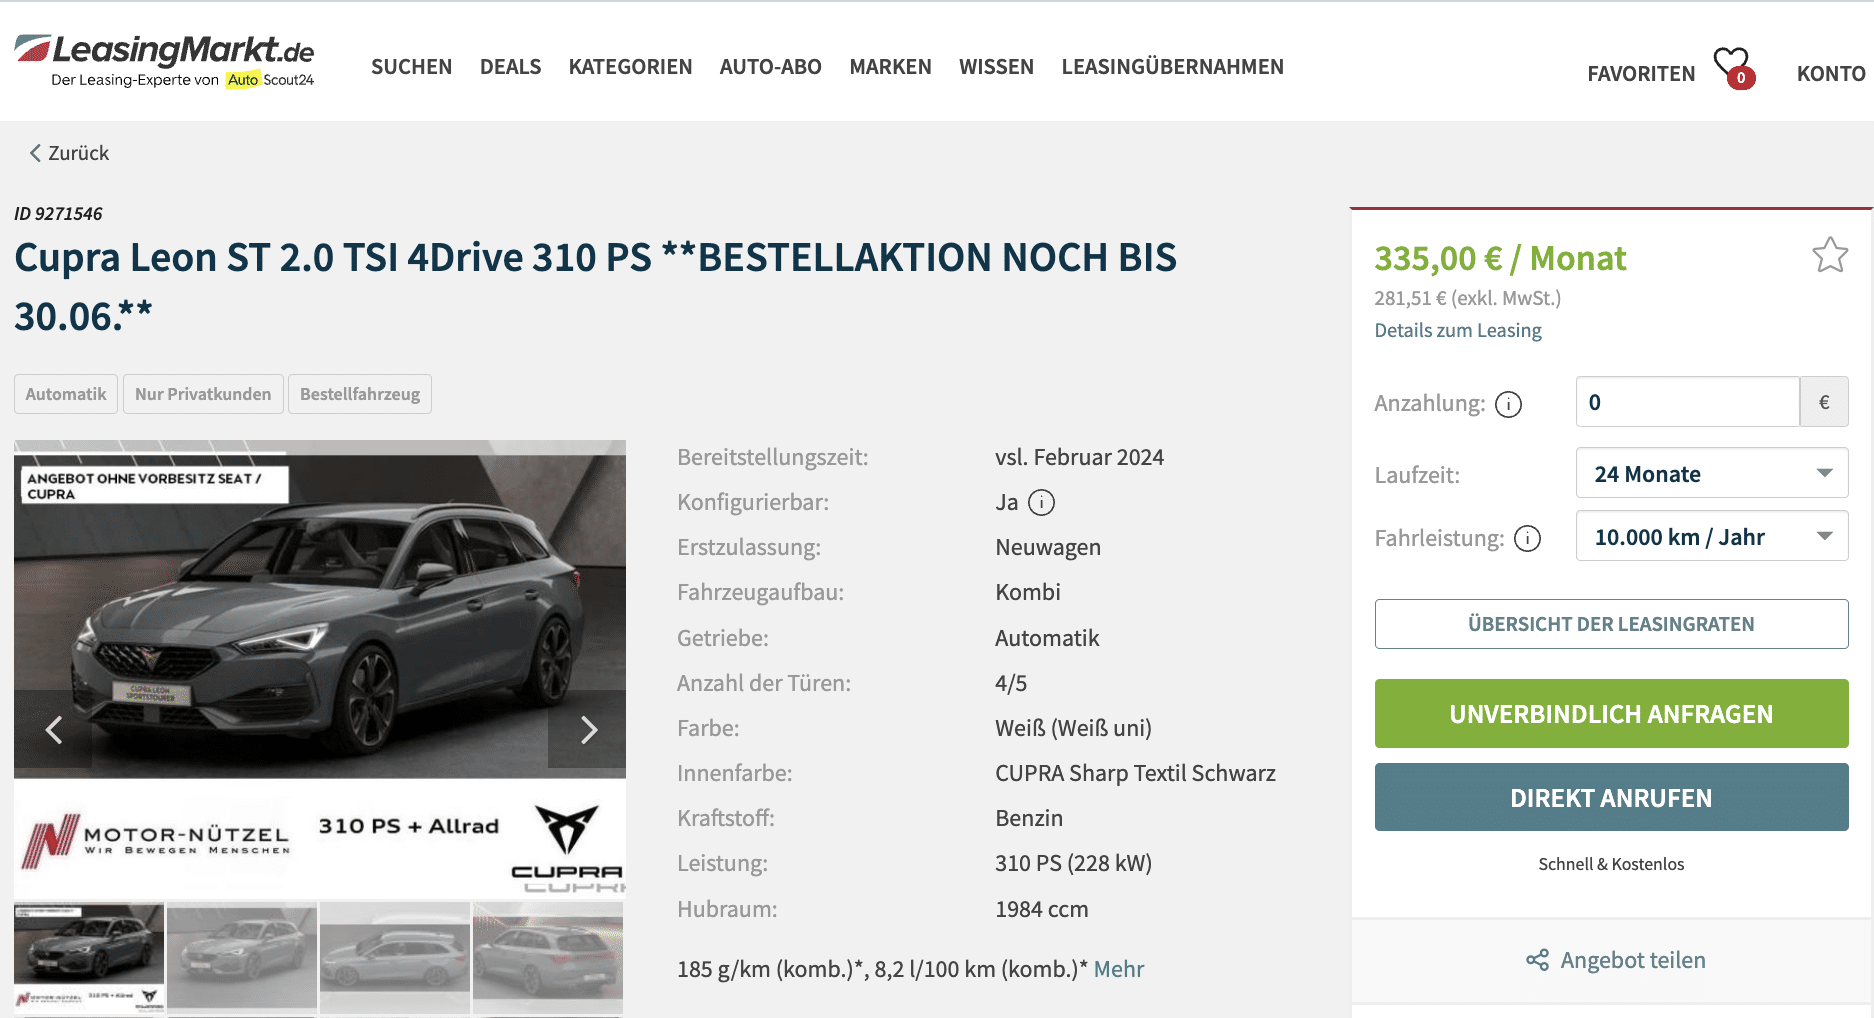Open the KONTO menu
The image size is (1874, 1018).
(1830, 74)
